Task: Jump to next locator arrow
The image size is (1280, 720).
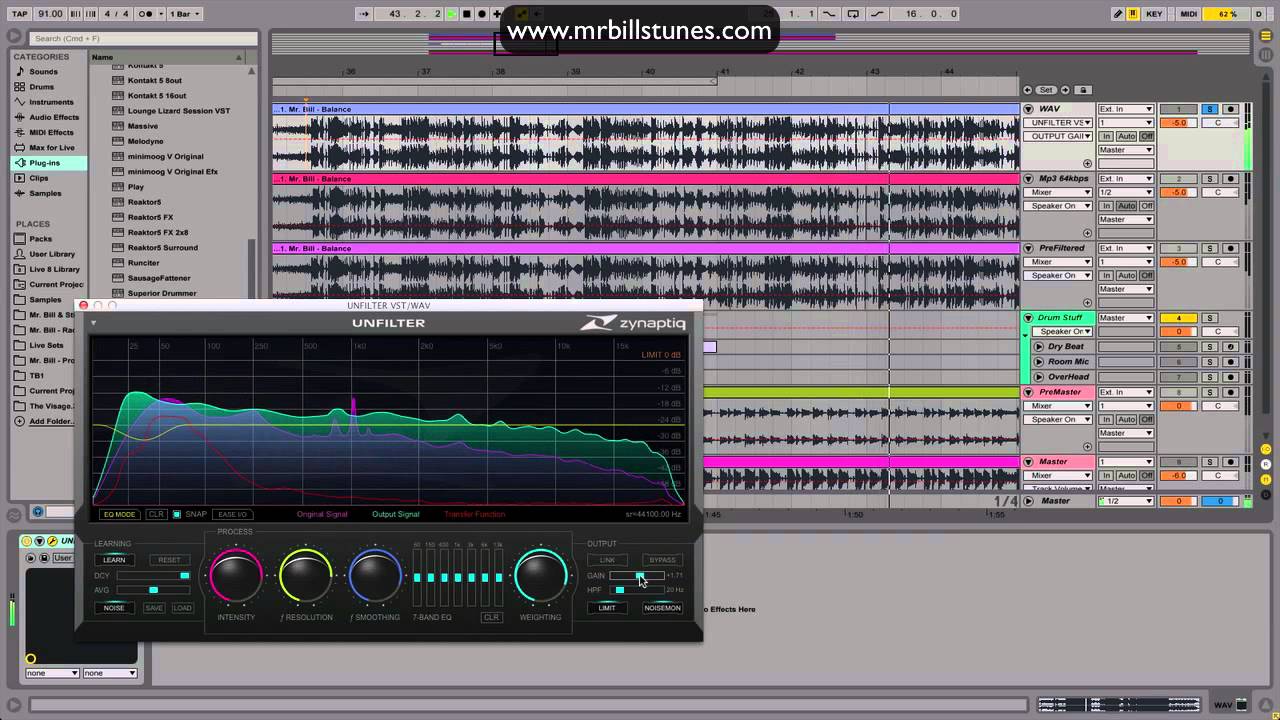Action: 1064,90
